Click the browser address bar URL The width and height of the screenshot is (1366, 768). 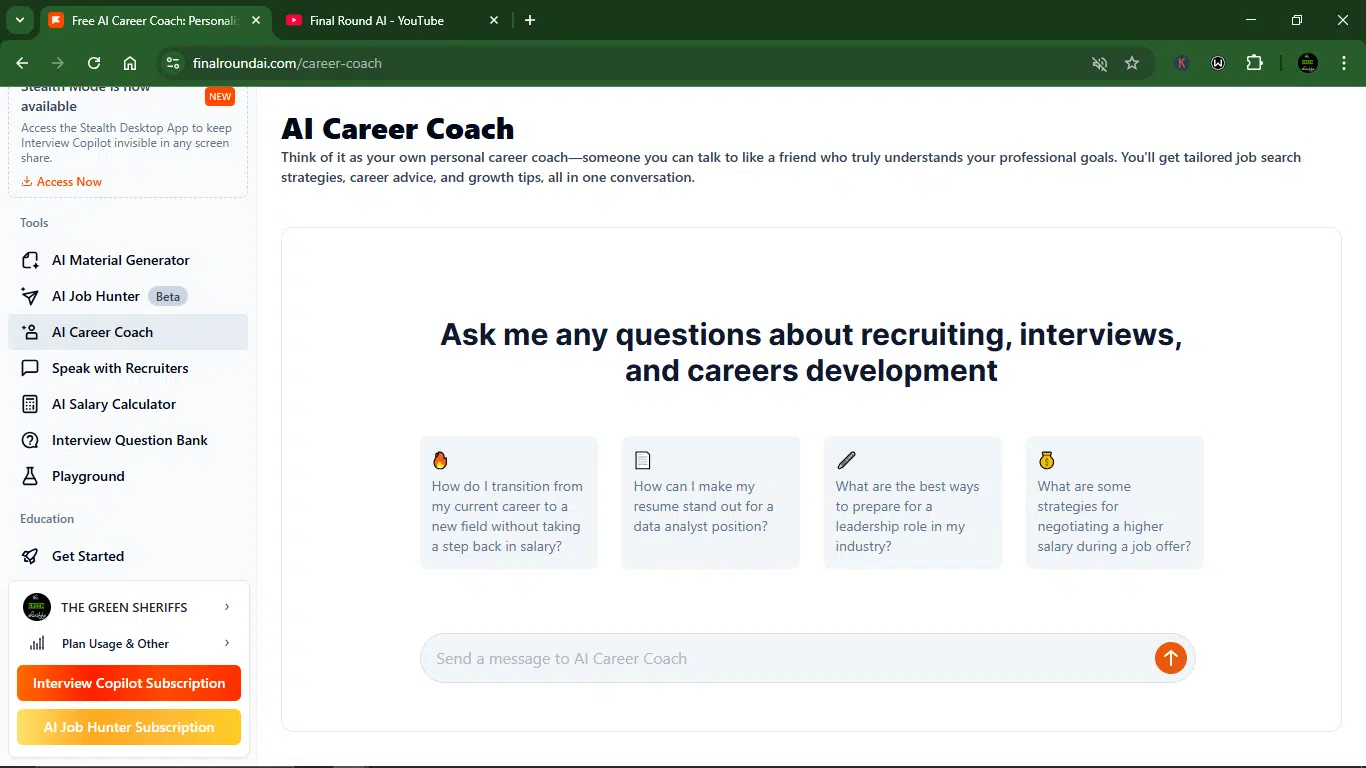[287, 63]
